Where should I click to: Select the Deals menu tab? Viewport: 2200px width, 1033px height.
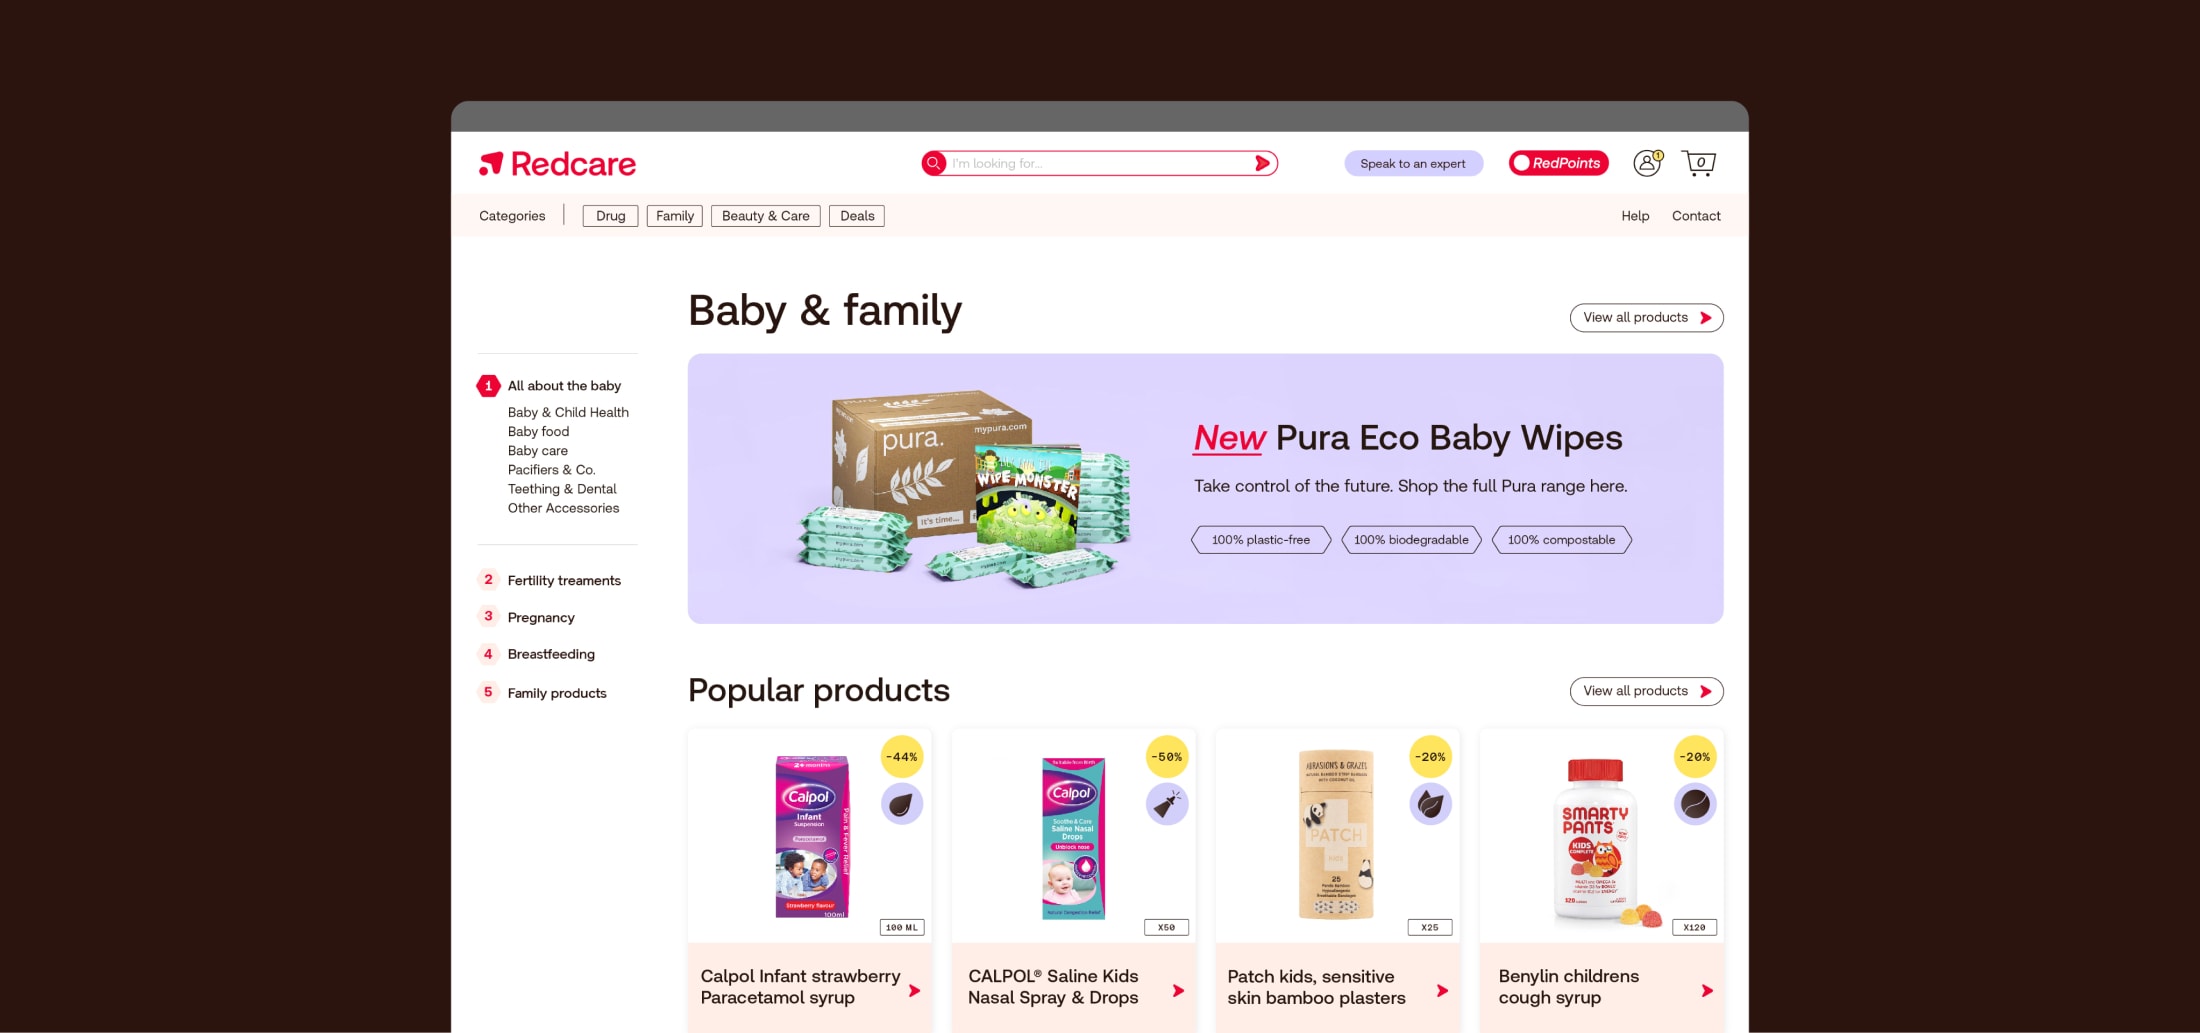click(857, 216)
